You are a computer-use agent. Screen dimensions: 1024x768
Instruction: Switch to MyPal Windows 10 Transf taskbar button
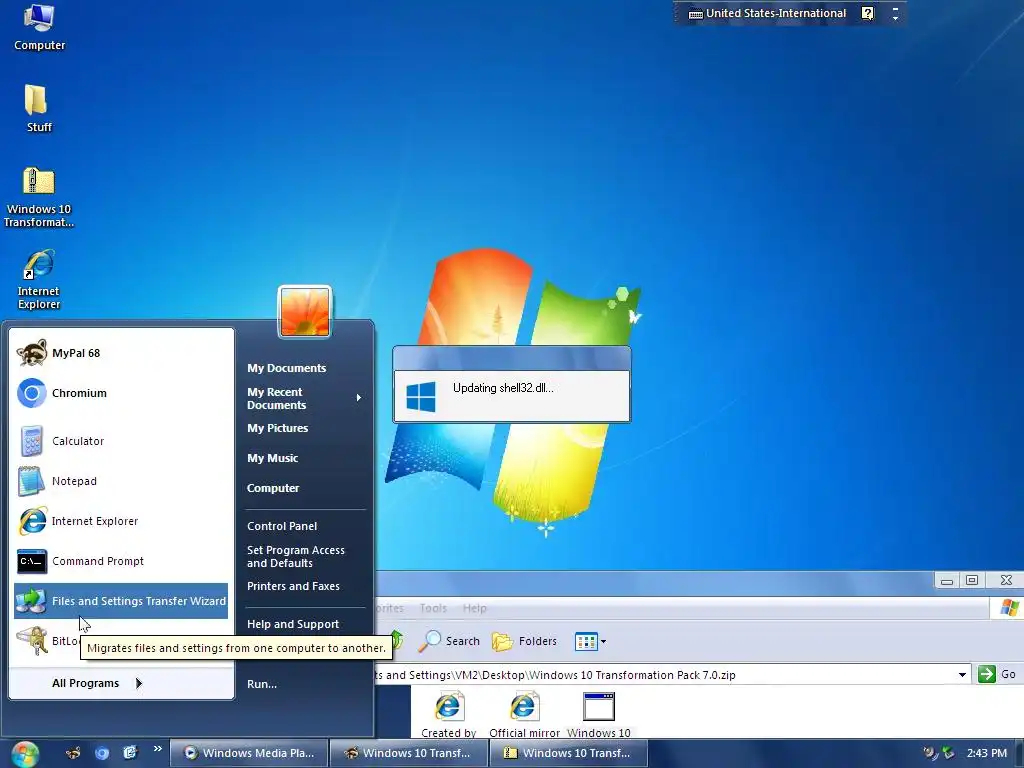409,753
